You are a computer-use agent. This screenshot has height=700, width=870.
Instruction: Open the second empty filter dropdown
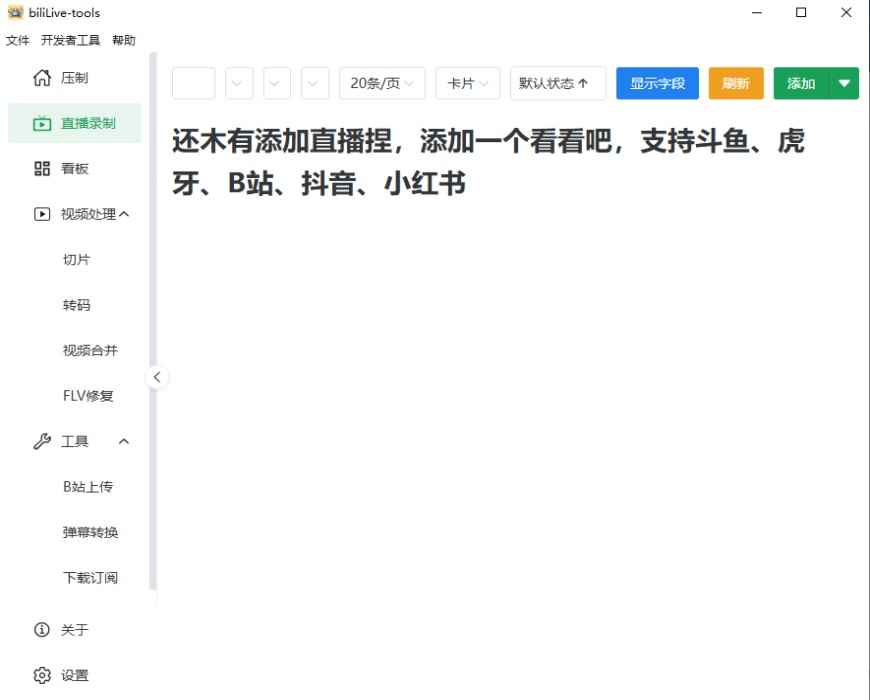pos(277,84)
